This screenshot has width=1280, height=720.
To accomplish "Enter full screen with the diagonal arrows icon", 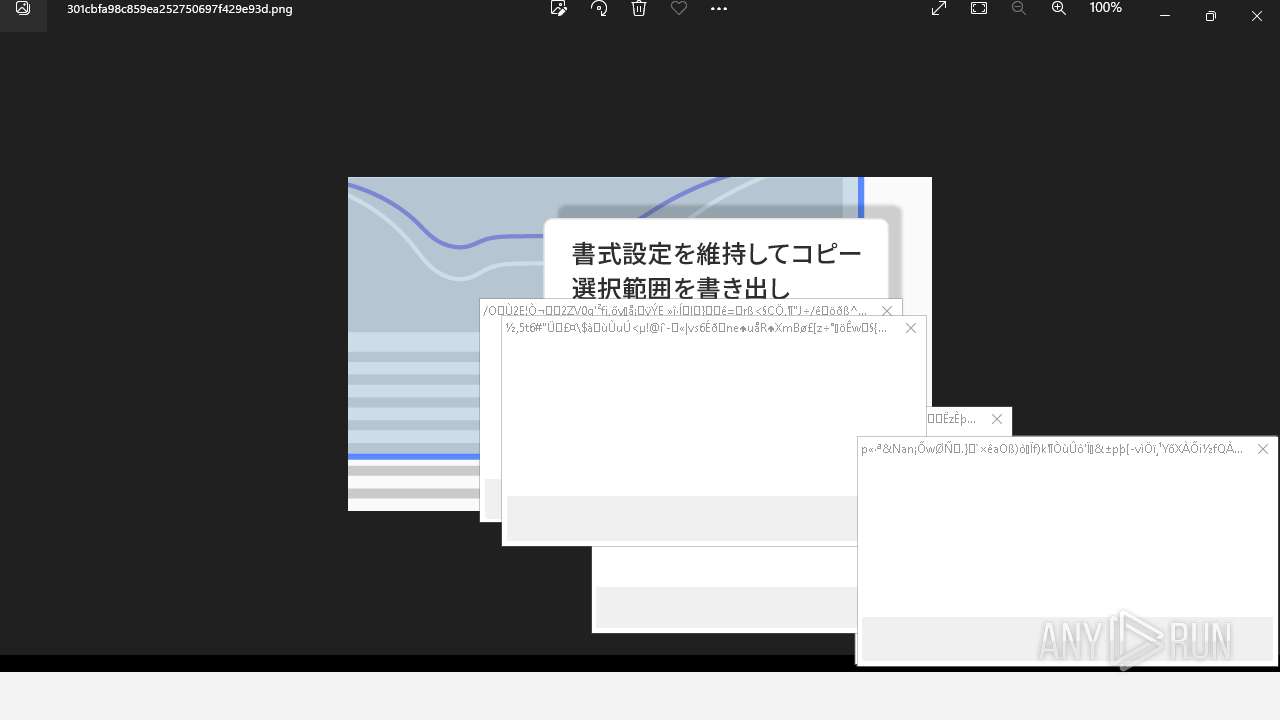I will click(939, 9).
